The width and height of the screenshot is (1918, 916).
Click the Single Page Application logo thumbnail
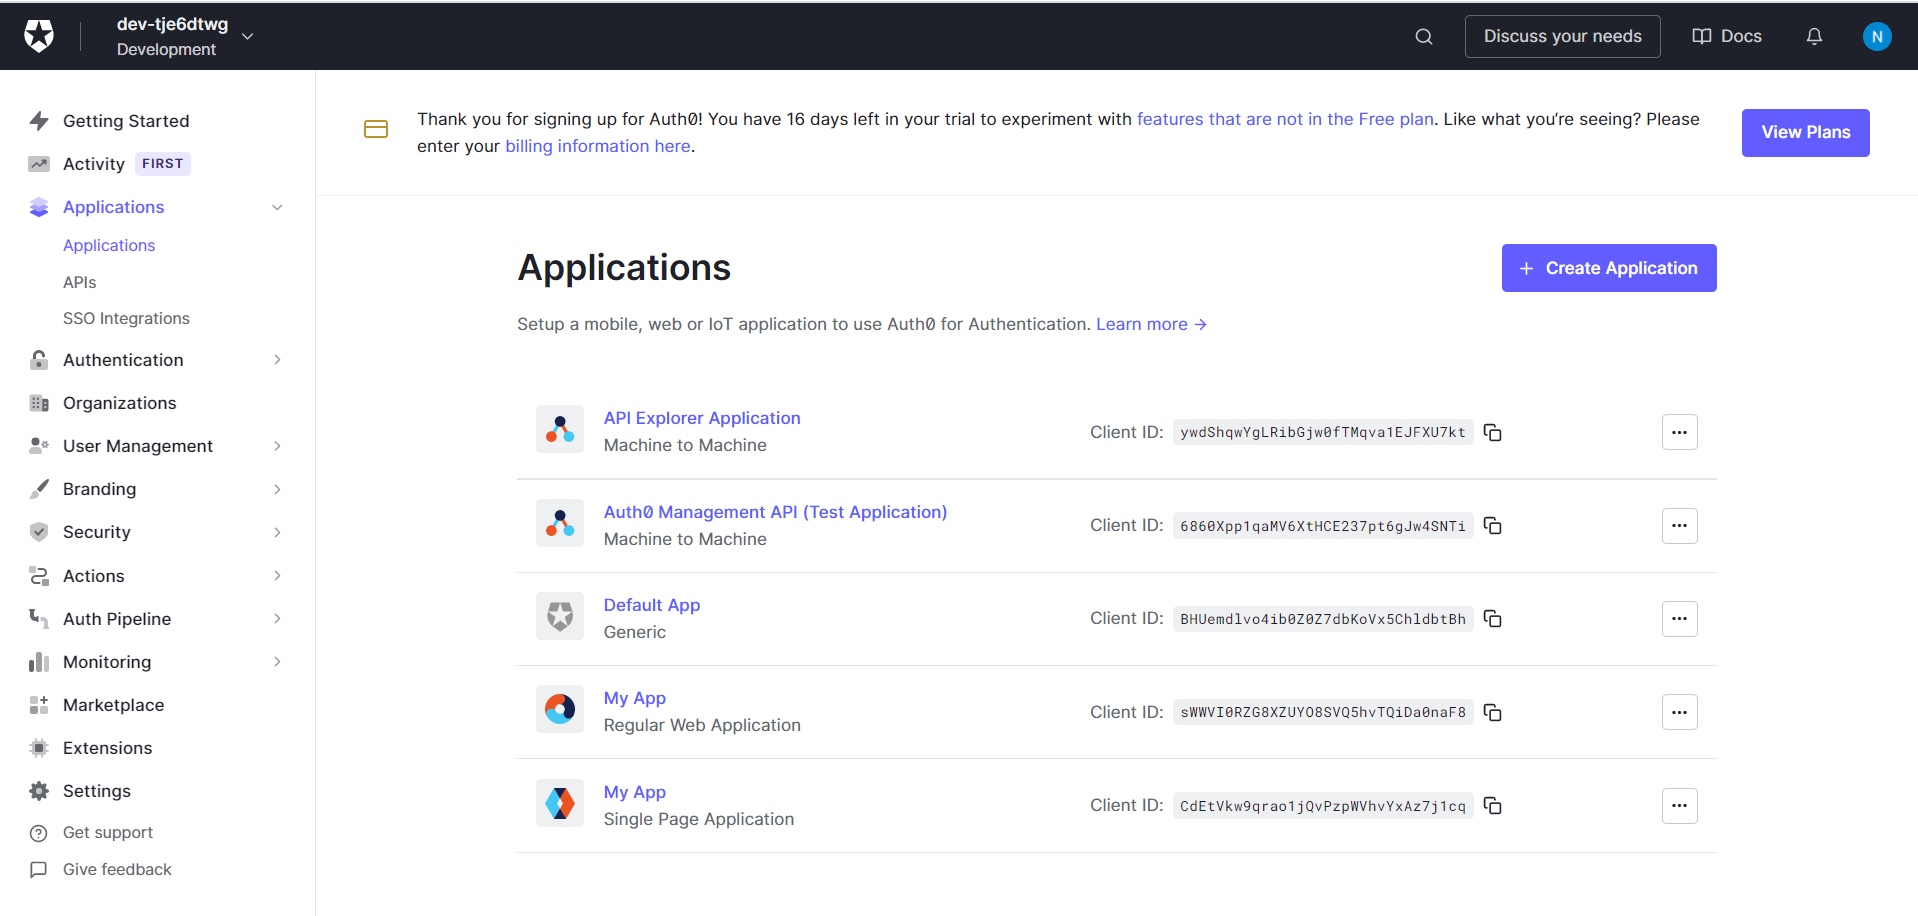click(560, 803)
